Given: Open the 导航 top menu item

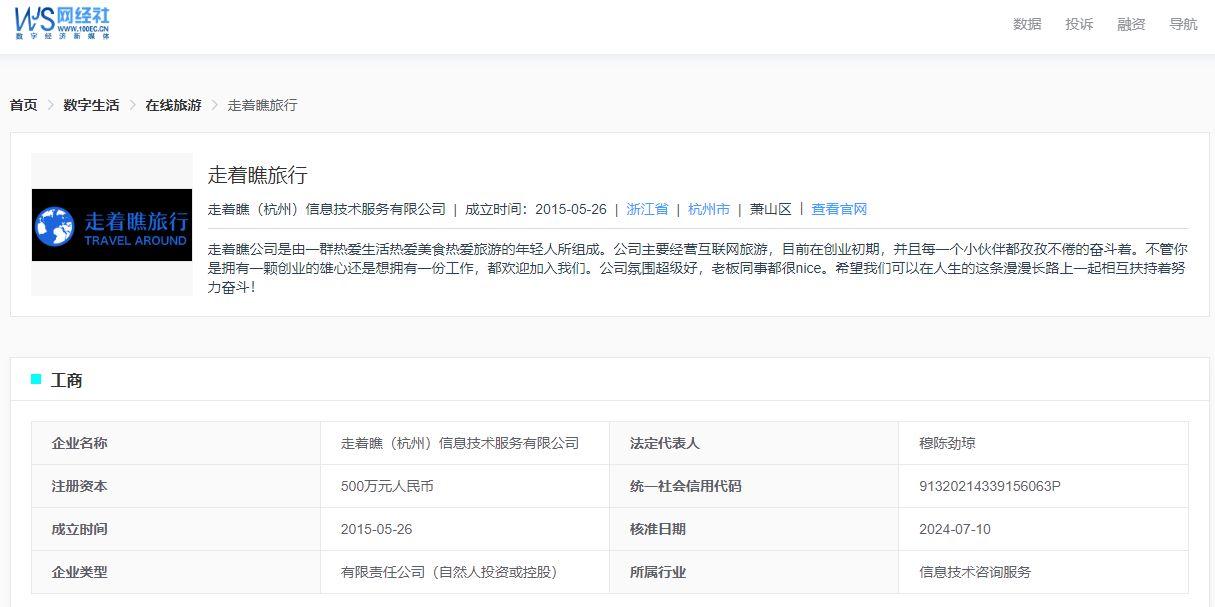Looking at the screenshot, I should tap(1183, 24).
